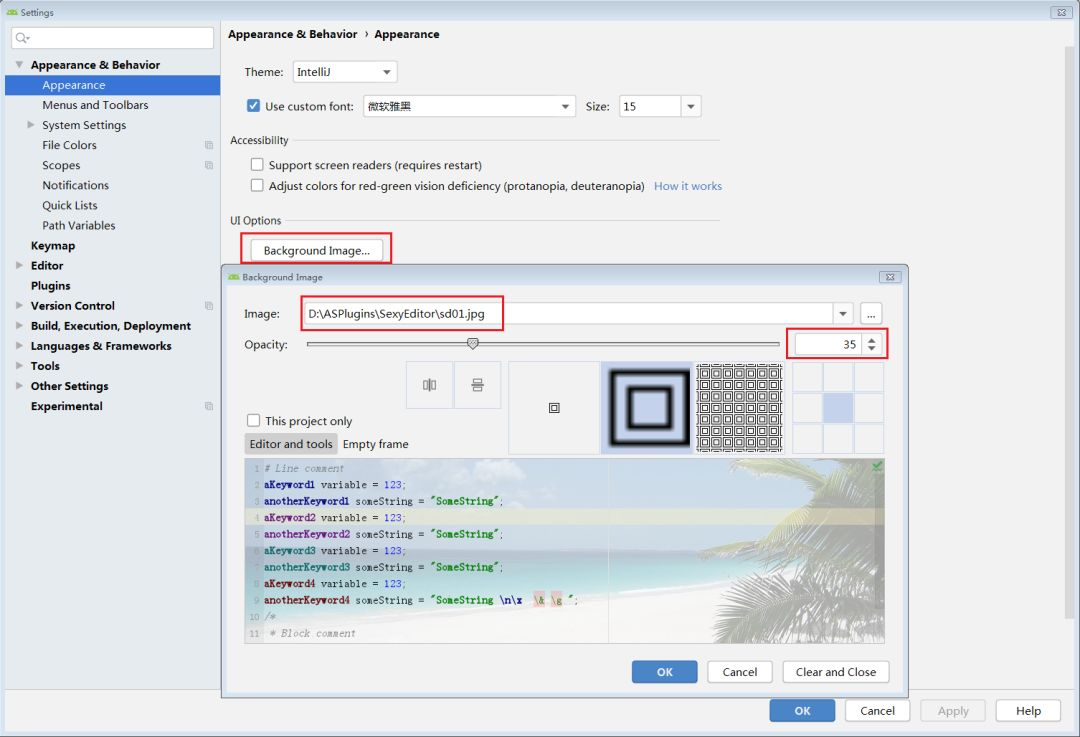1080x737 pixels.
Task: Click the Clear and Close button
Action: click(836, 672)
